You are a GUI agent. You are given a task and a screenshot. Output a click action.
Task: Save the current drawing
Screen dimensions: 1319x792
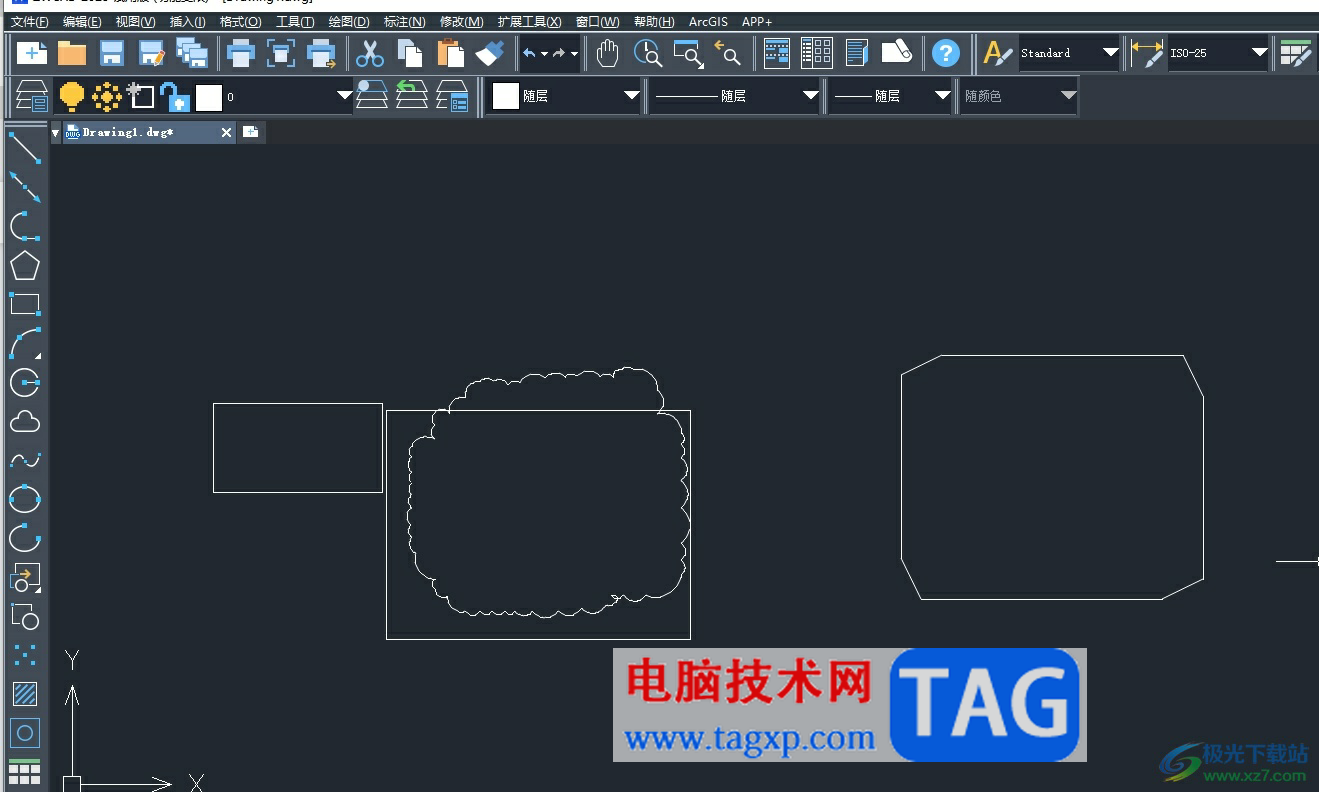[x=112, y=53]
